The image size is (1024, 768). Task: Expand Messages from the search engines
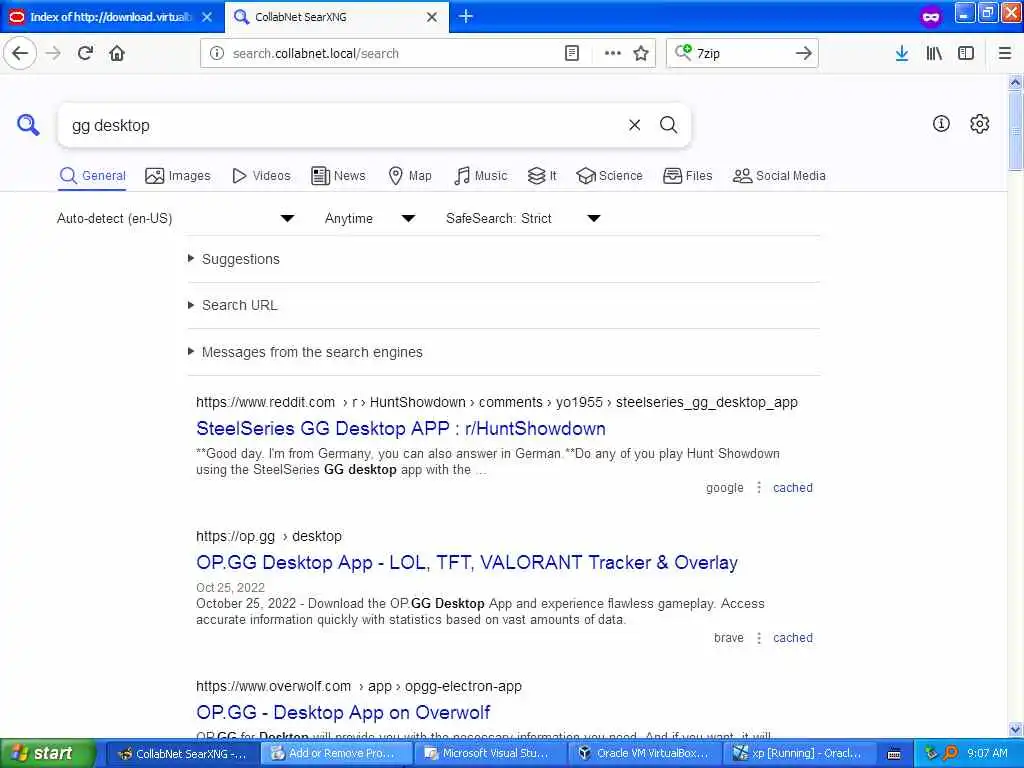coord(312,353)
